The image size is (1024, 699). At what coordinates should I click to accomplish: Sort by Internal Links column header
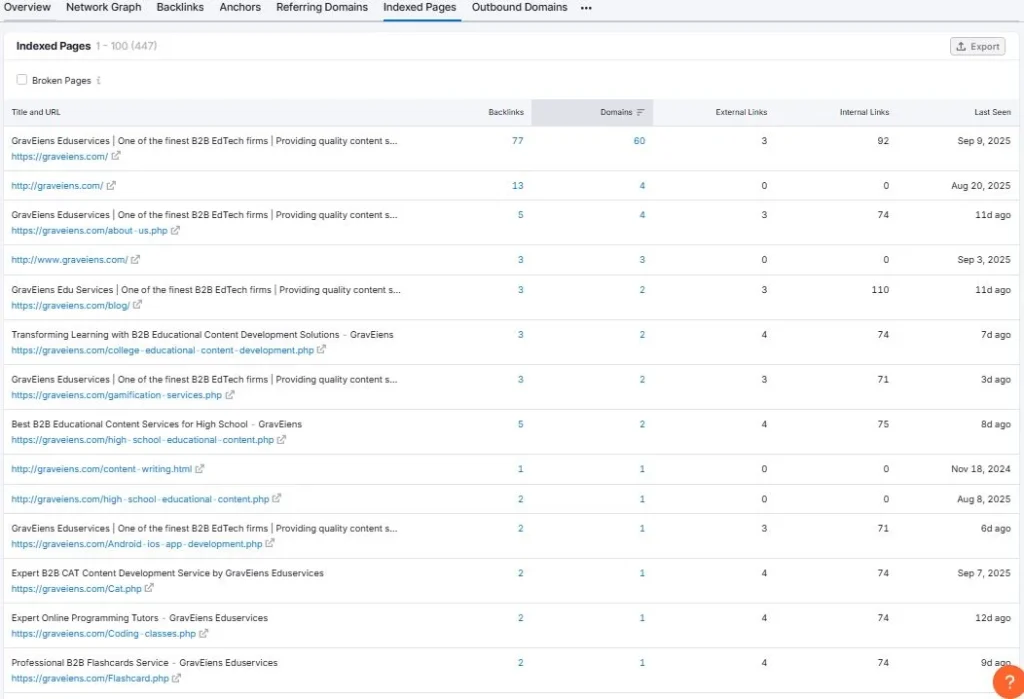pos(865,112)
